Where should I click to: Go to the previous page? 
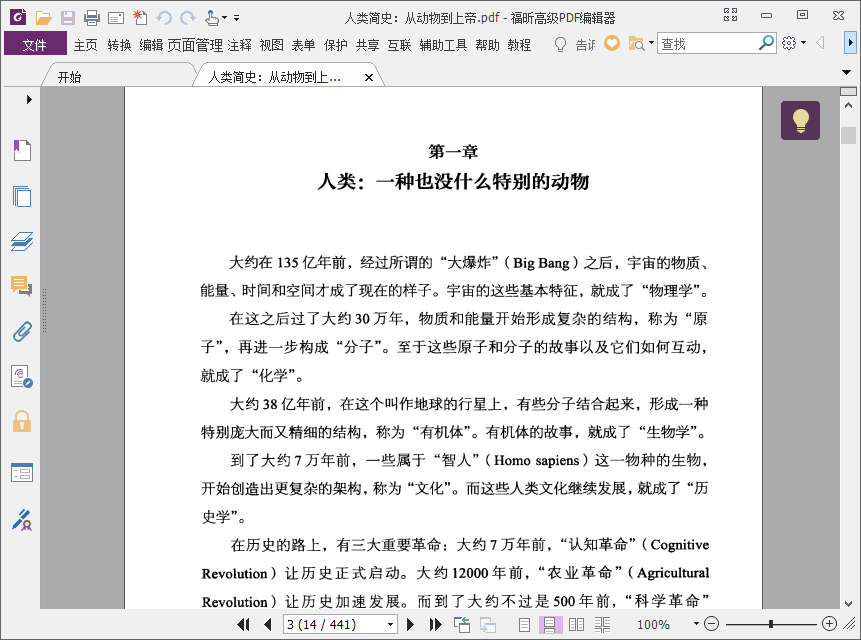coord(267,624)
